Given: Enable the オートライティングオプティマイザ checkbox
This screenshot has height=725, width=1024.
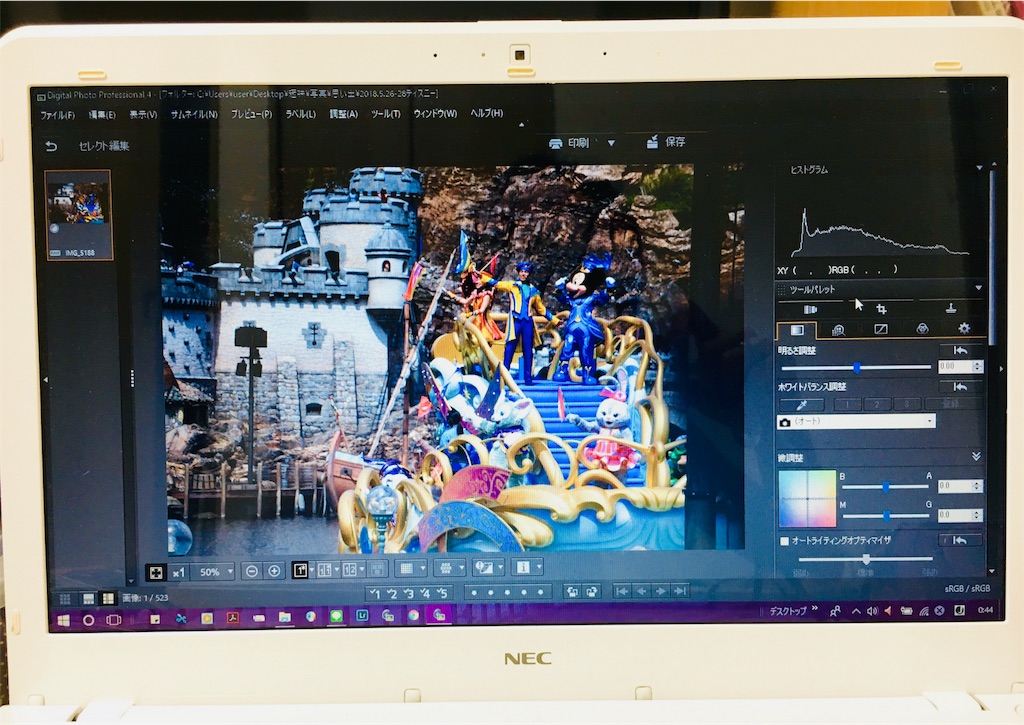Looking at the screenshot, I should click(x=784, y=541).
